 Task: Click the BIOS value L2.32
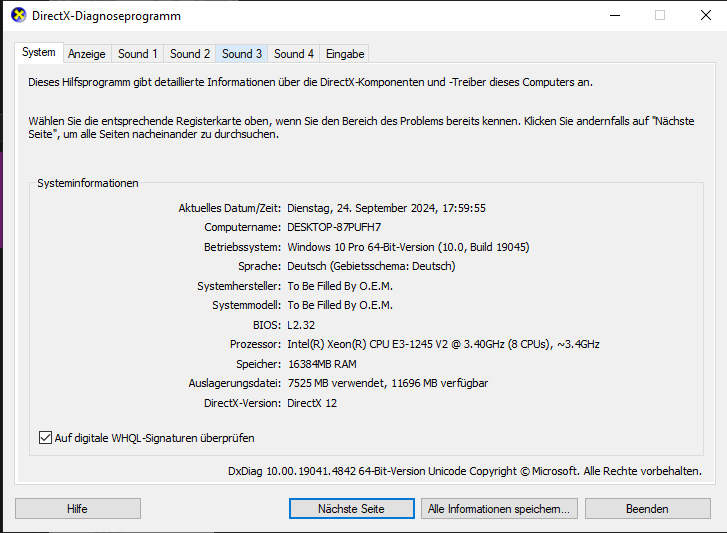click(301, 325)
